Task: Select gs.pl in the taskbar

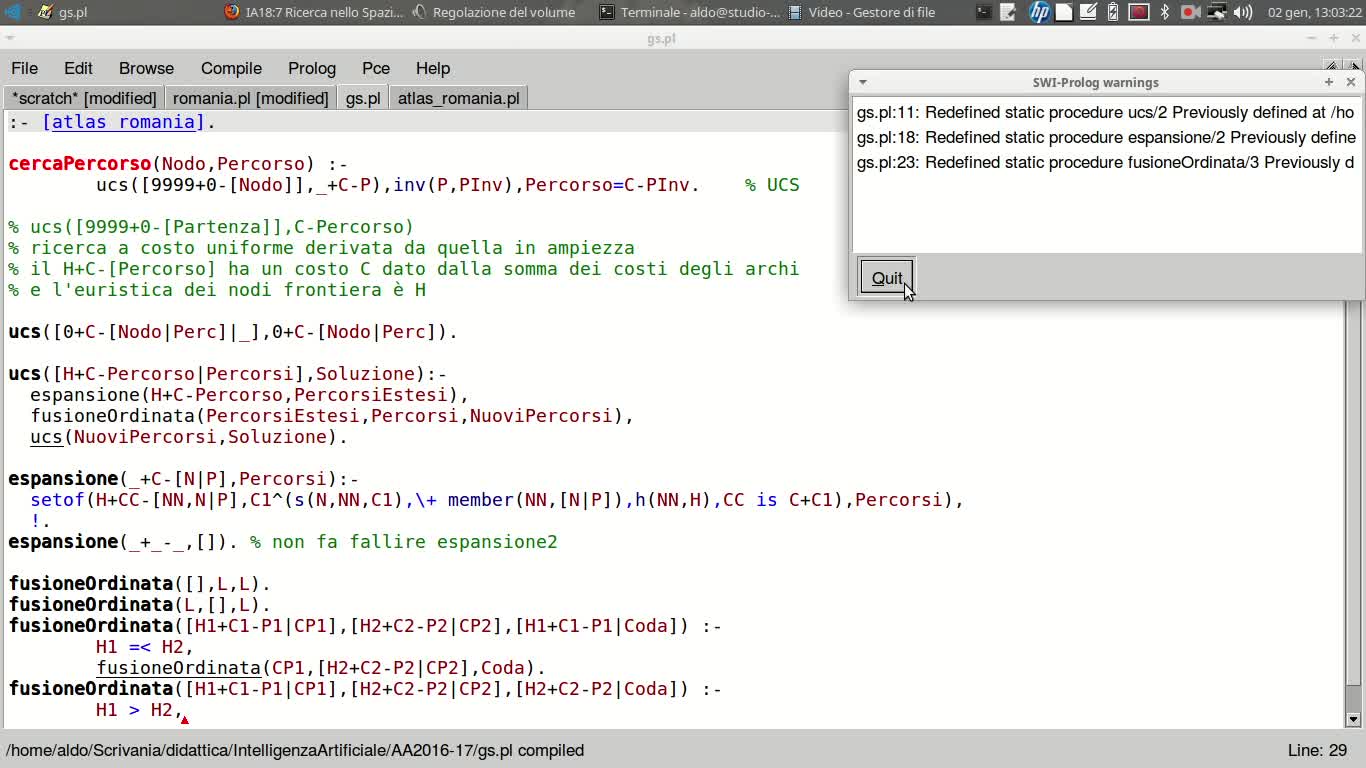Action: tap(62, 12)
